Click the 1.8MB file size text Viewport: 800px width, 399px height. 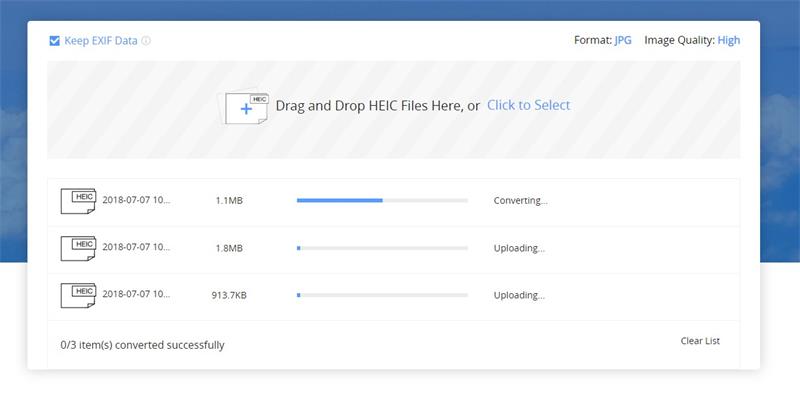229,248
